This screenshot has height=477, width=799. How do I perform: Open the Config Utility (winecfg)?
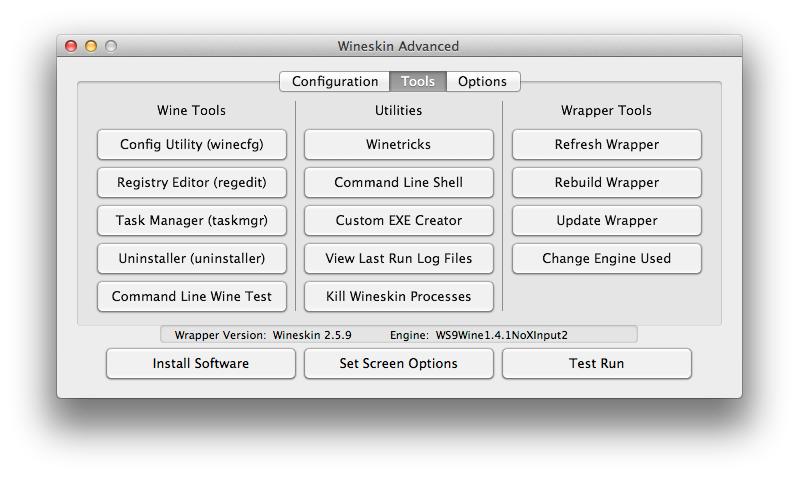(x=192, y=144)
